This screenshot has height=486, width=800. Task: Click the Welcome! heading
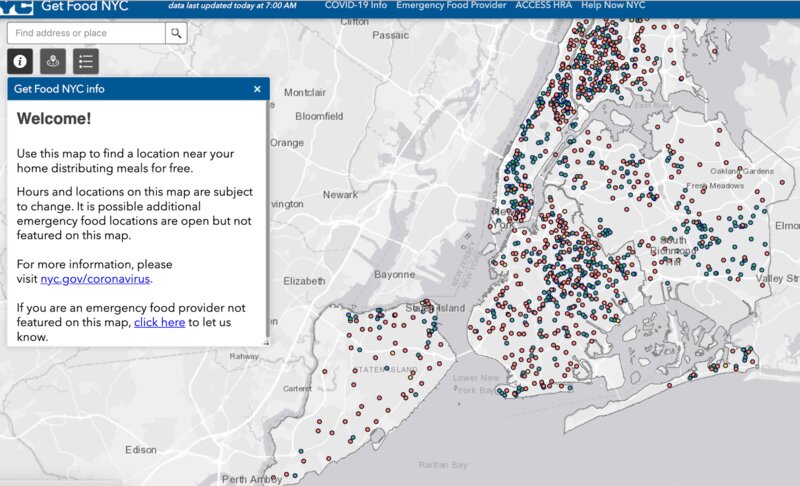click(x=54, y=118)
